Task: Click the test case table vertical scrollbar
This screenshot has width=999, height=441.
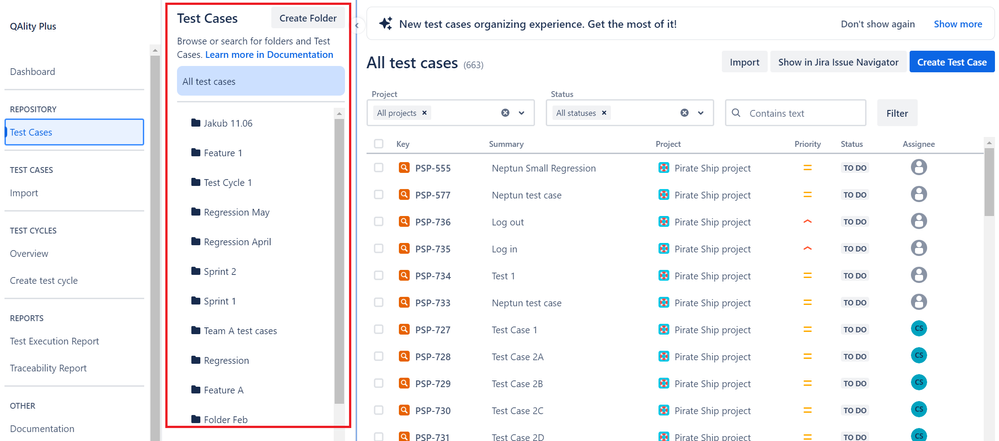Action: (989, 182)
